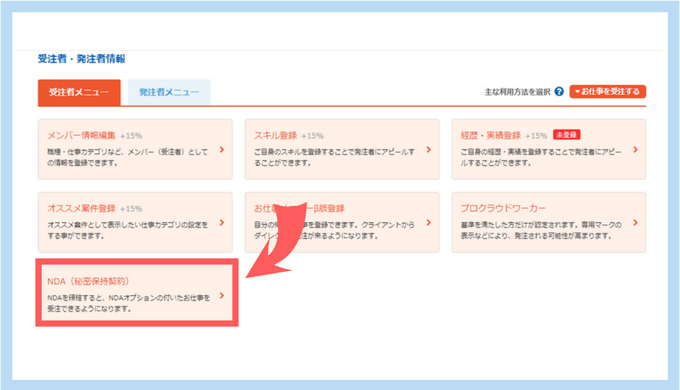The image size is (680, 390).
Task: Click the chevron on 経歴・実績登録 card
Action: 636,150
